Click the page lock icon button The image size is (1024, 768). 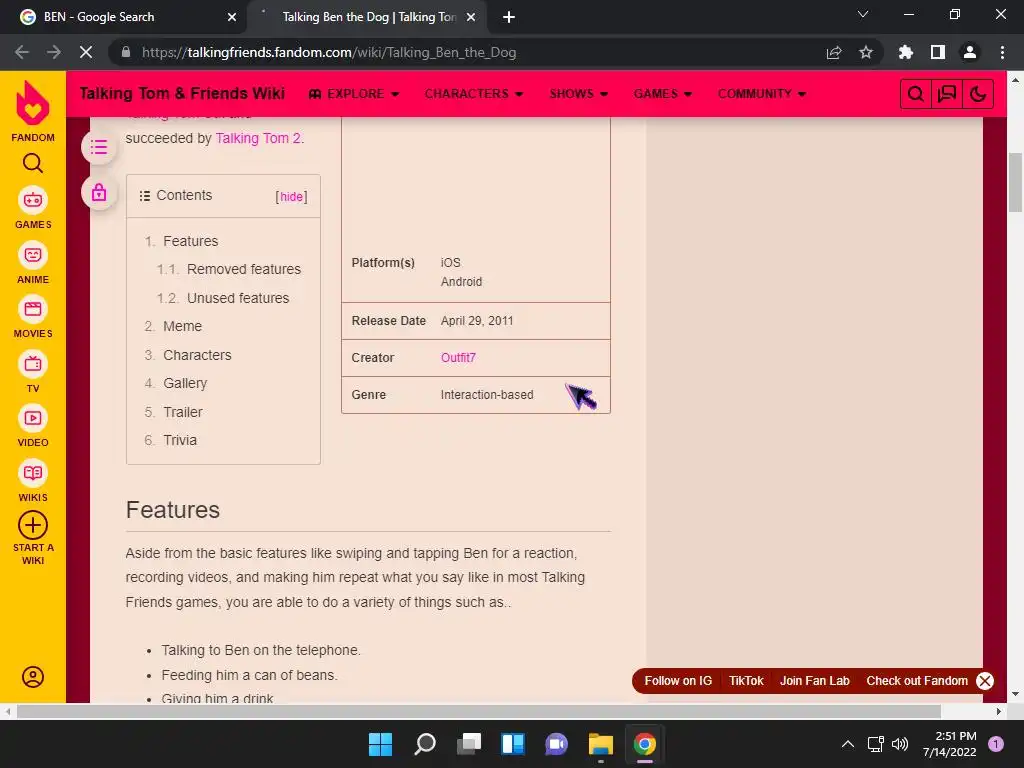click(x=99, y=193)
